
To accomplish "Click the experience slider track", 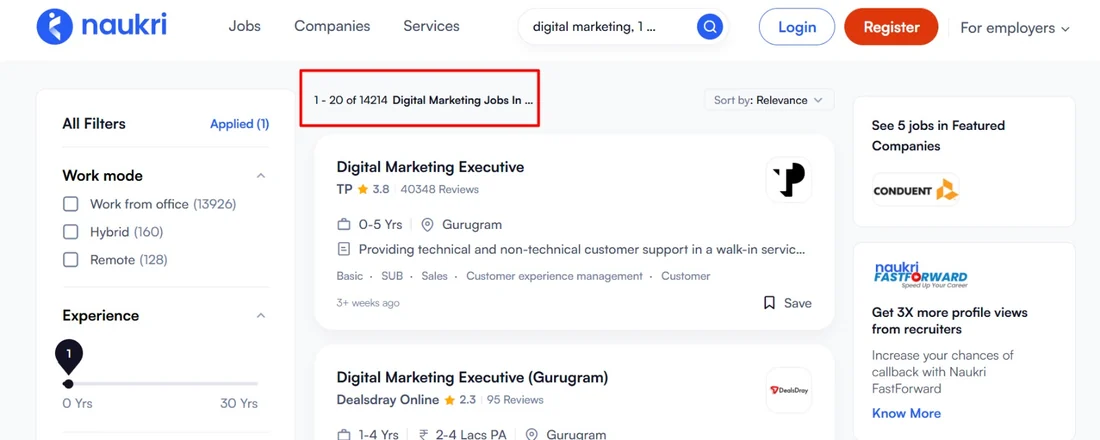I will tap(161, 384).
